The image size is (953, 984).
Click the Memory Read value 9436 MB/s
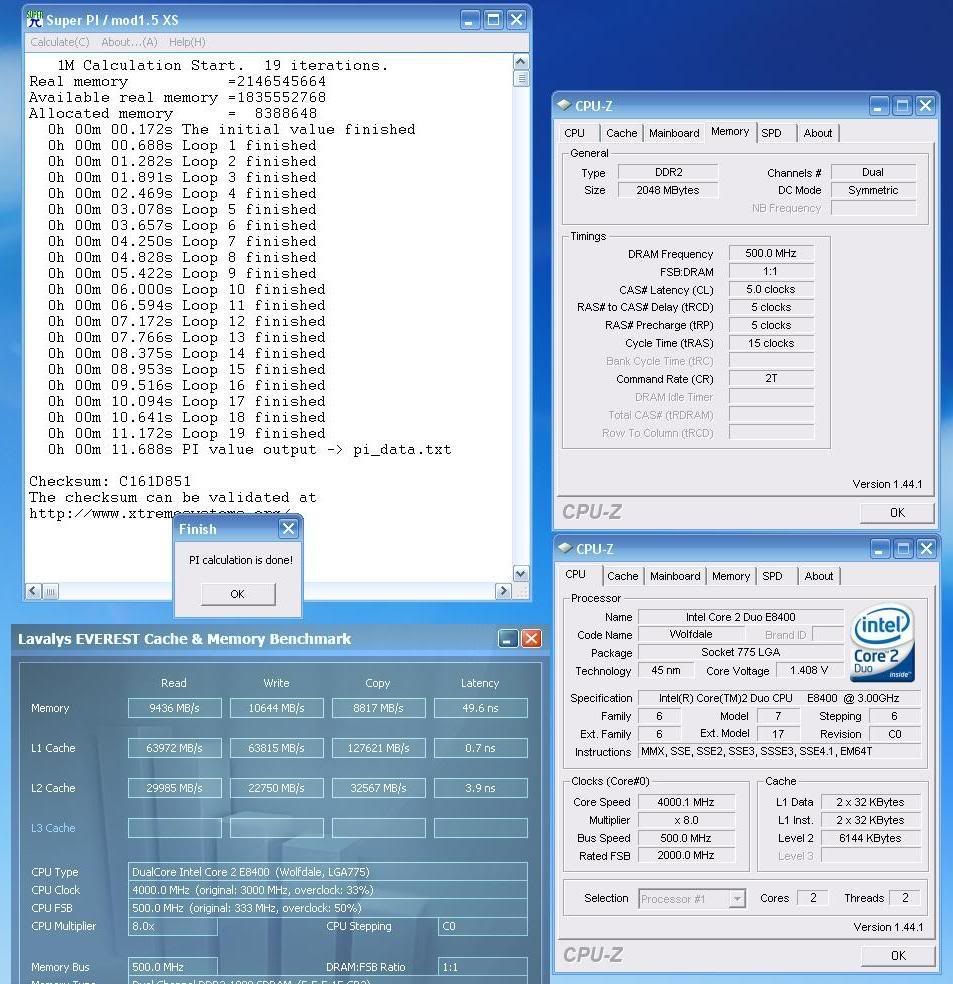tap(174, 708)
